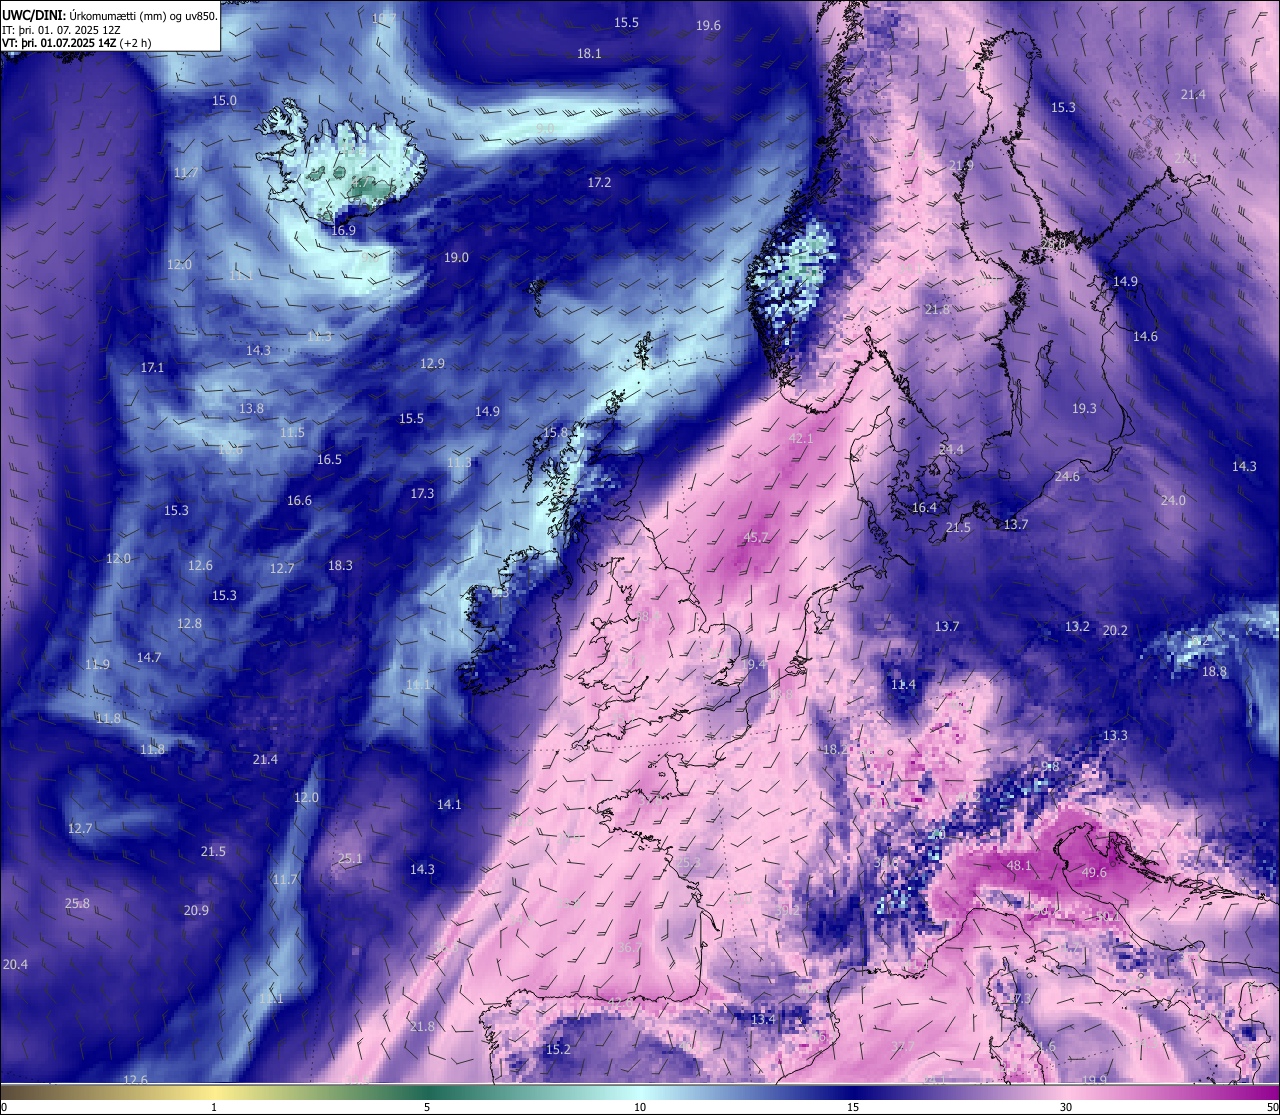The width and height of the screenshot is (1280, 1115).
Task: Select the 15.2 value over Spain
Action: (558, 1050)
